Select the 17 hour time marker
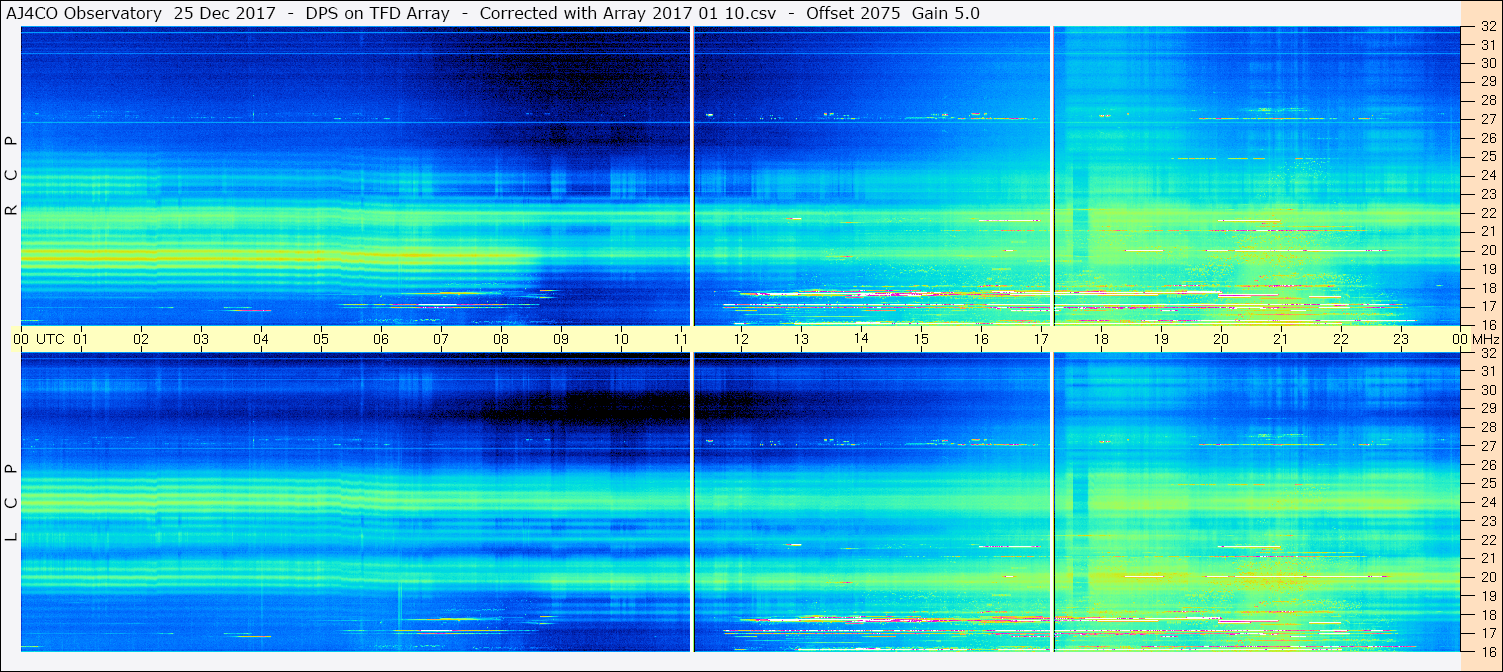The width and height of the screenshot is (1503, 672). coord(1041,339)
